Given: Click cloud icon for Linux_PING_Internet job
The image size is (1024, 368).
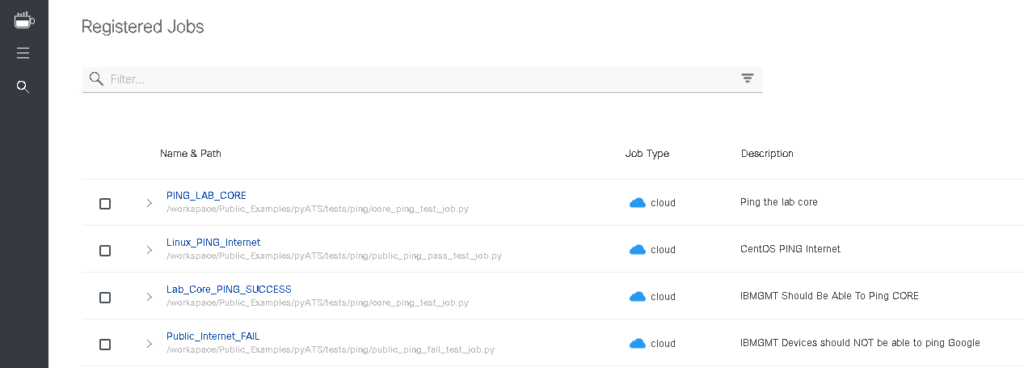Looking at the screenshot, I should tap(637, 250).
